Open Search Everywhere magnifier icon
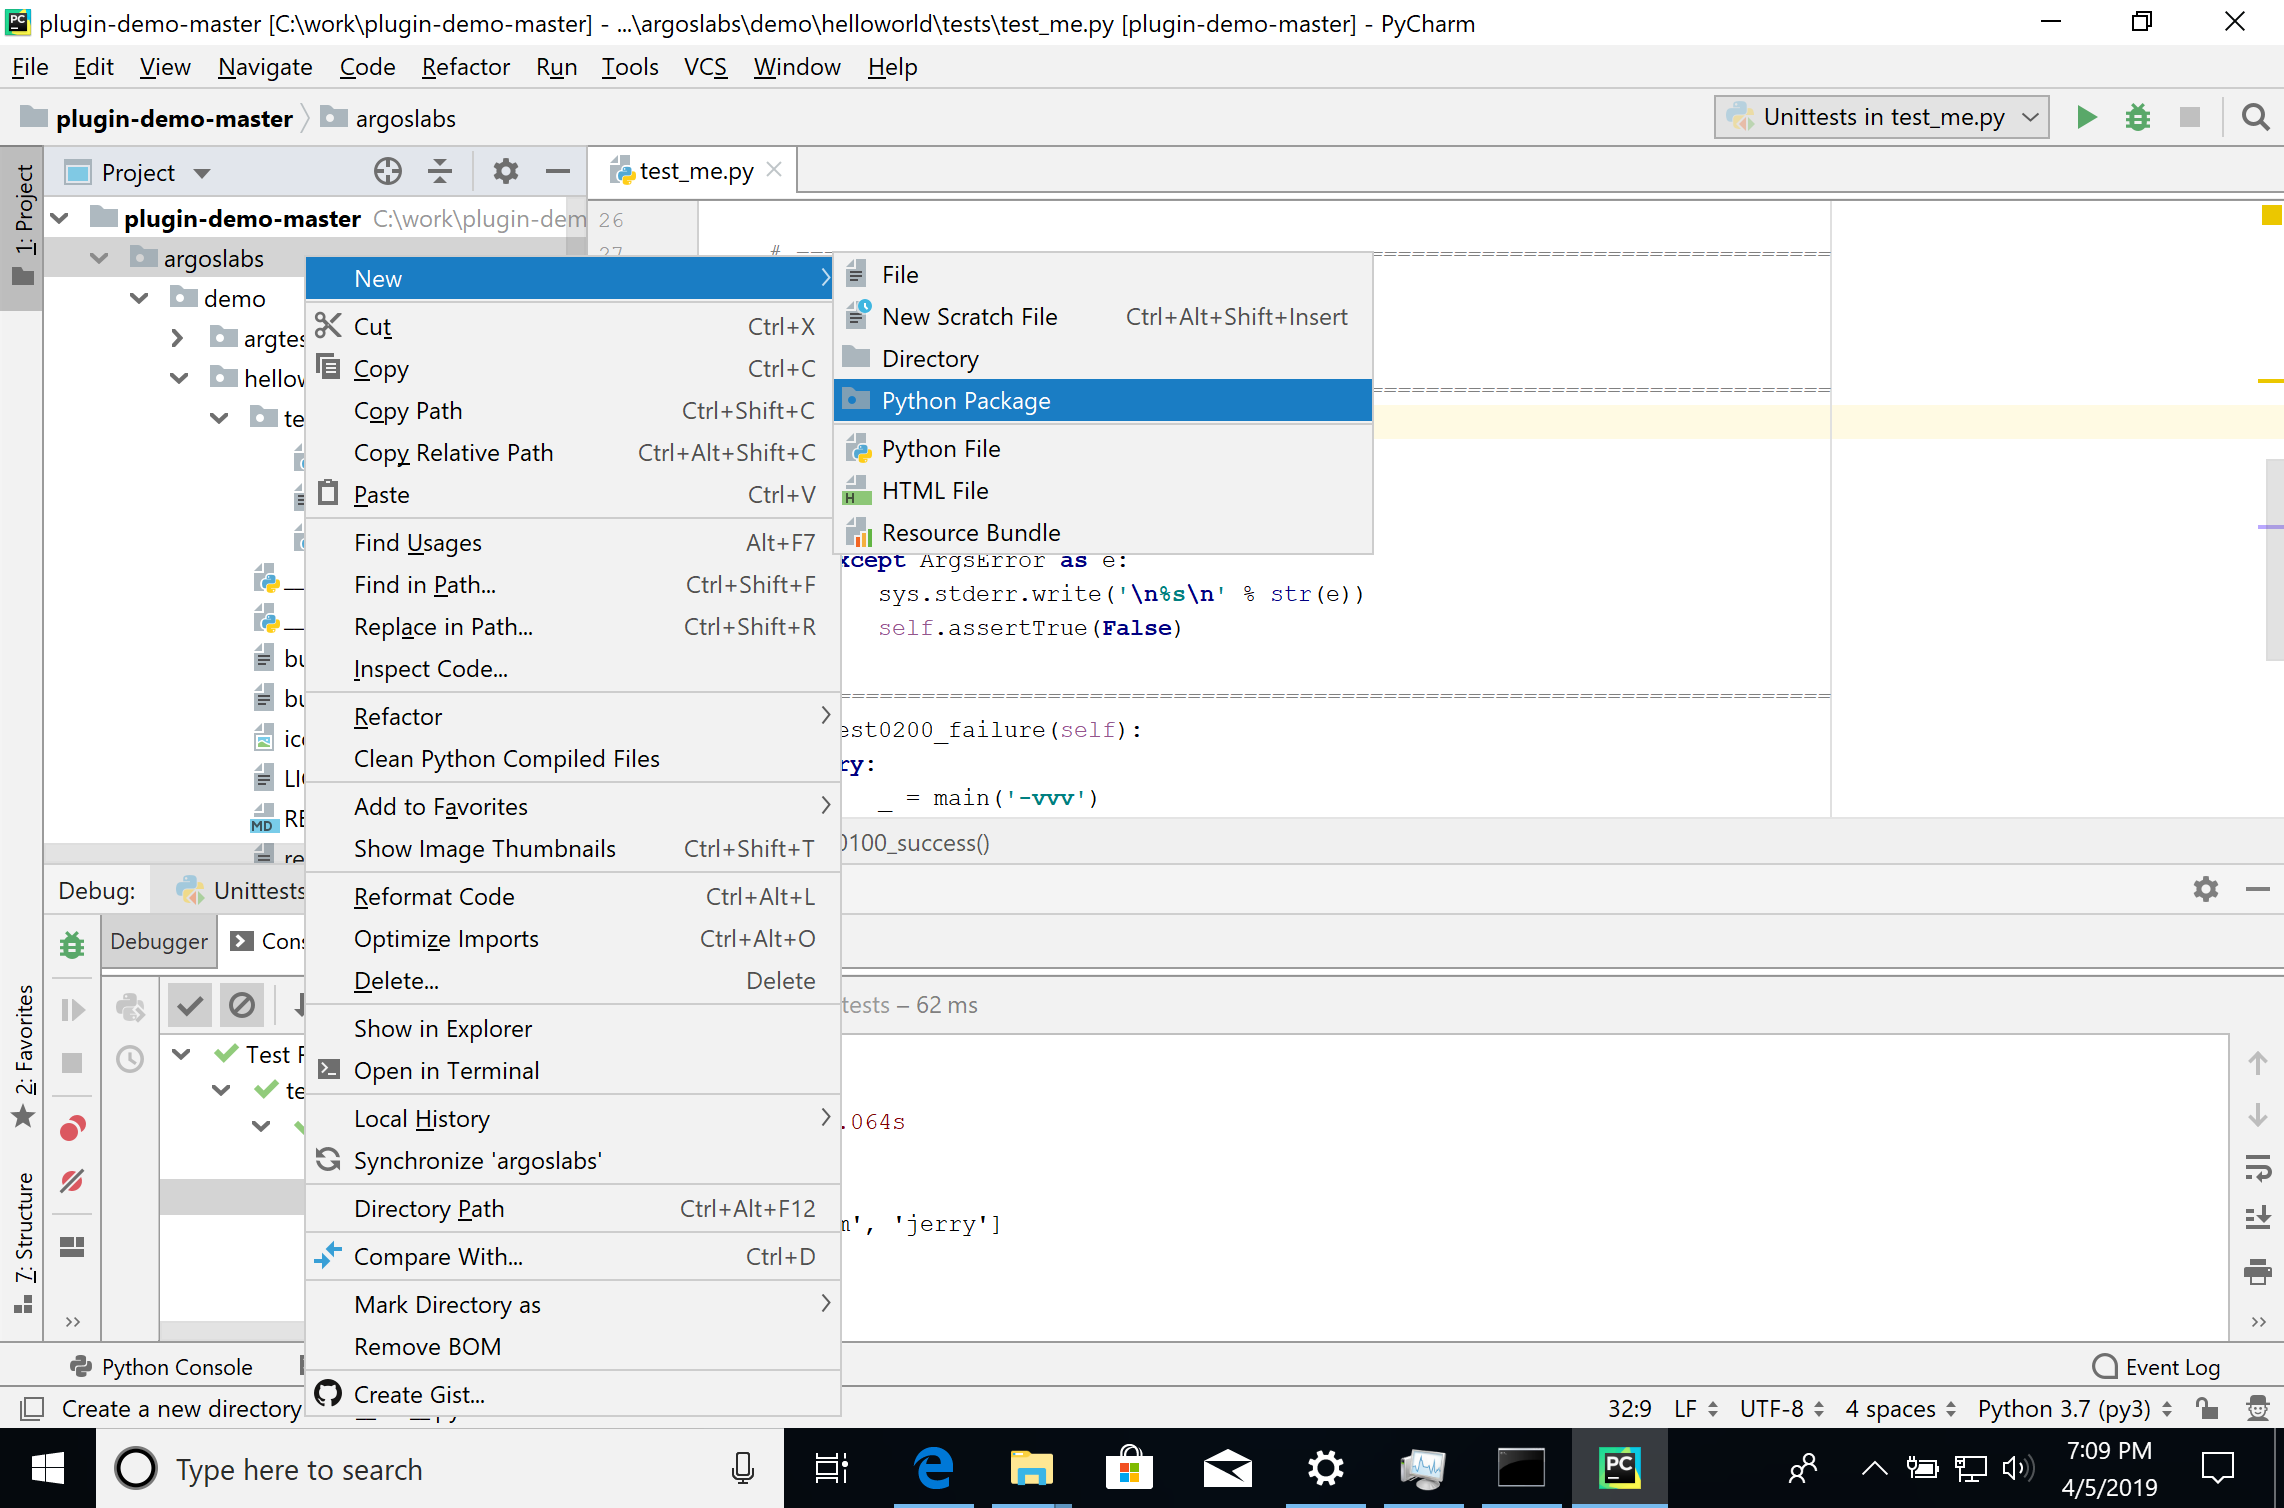Screen dimensions: 2284x1508 [x=2255, y=117]
